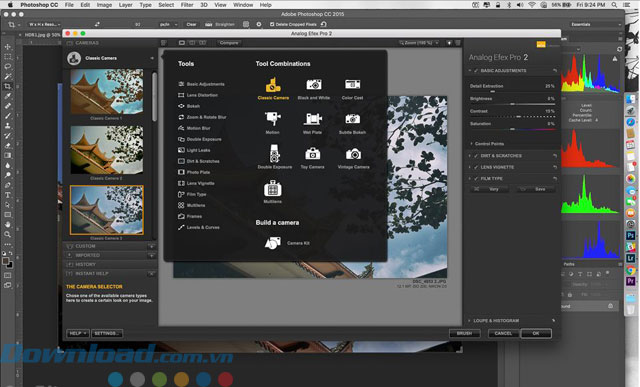The height and width of the screenshot is (387, 640).
Task: Select Lens Distortion in Tools list
Action: coord(198,95)
